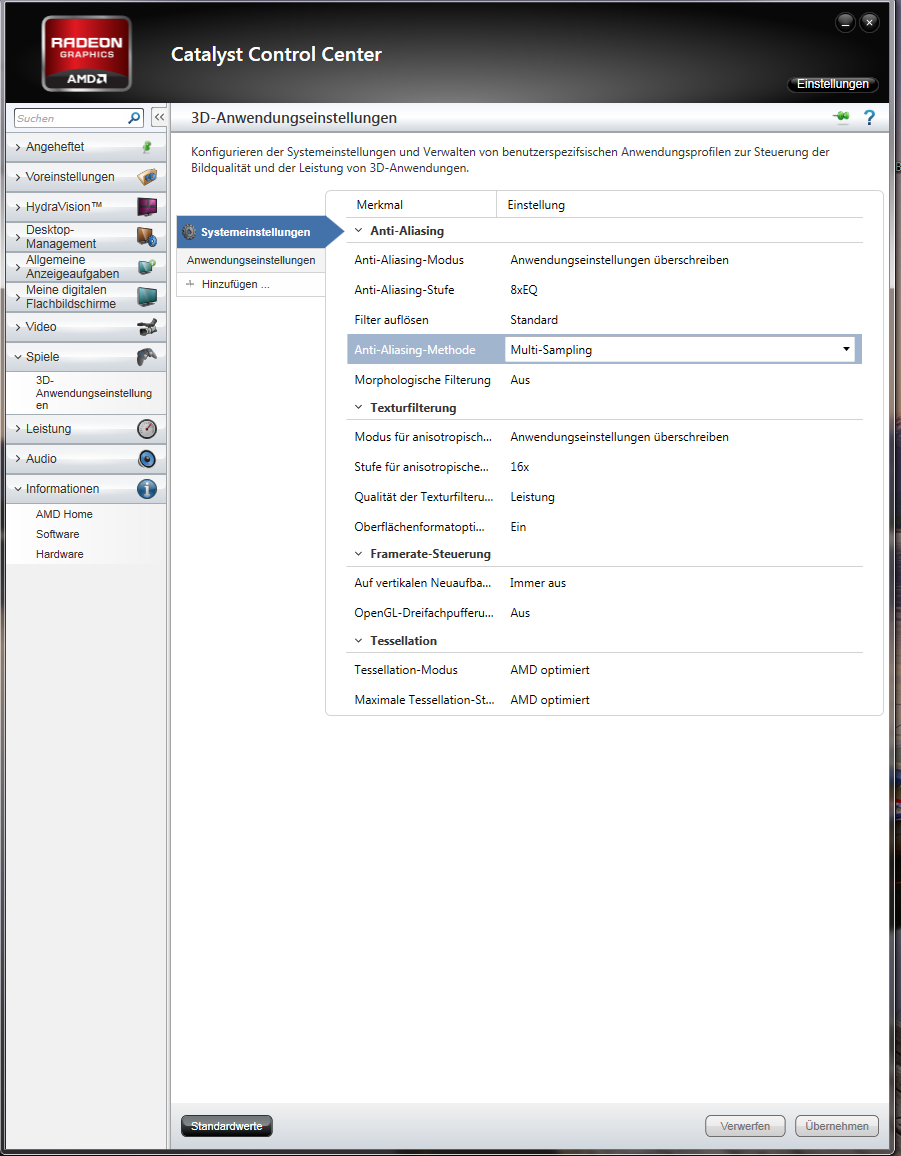Click the OpenGL-Dreifachpufferung Aus value

pos(520,613)
